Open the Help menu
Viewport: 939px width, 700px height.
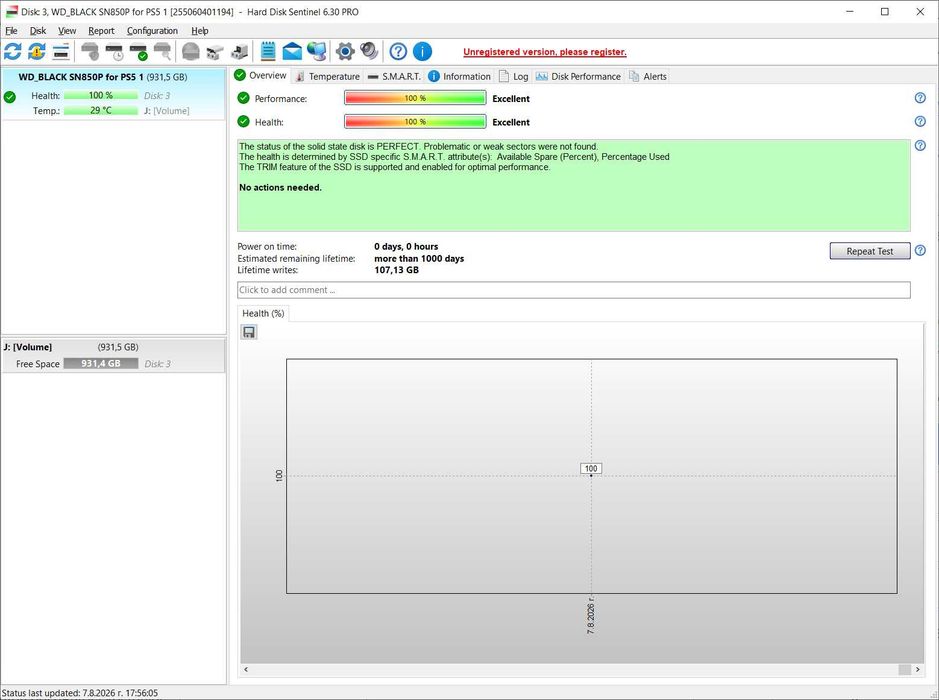click(x=200, y=31)
